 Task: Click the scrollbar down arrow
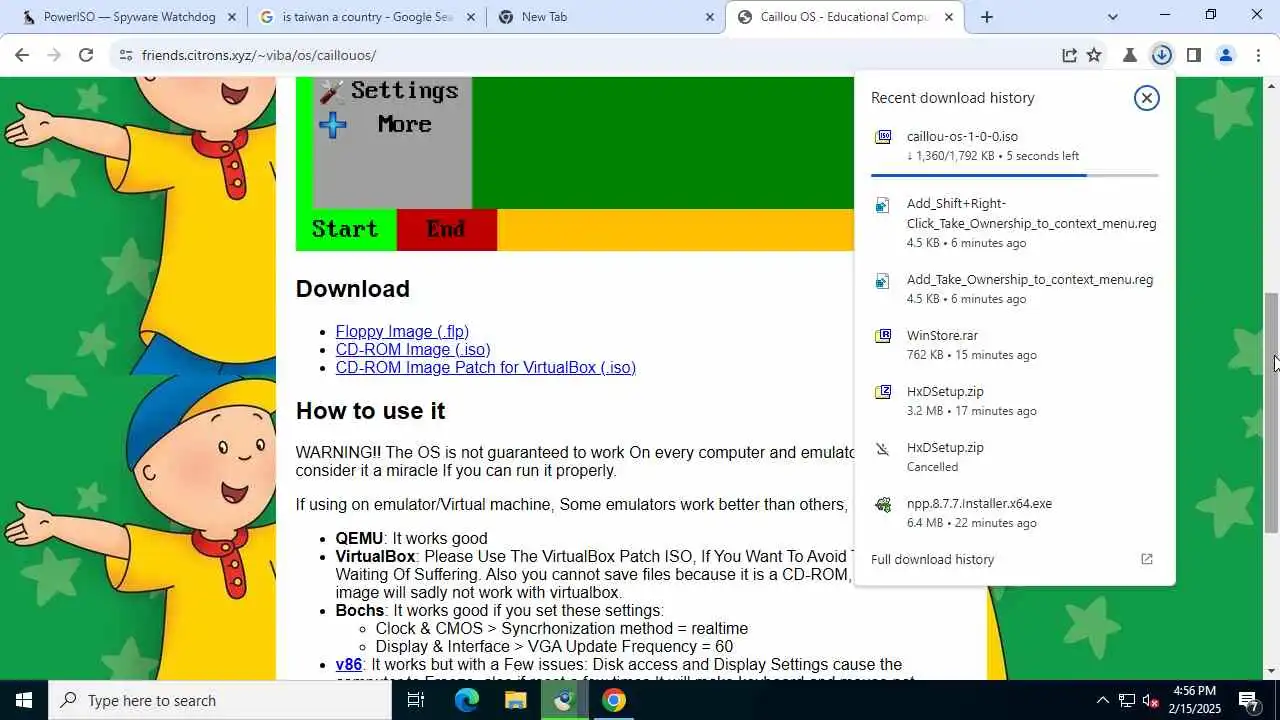[1272, 671]
